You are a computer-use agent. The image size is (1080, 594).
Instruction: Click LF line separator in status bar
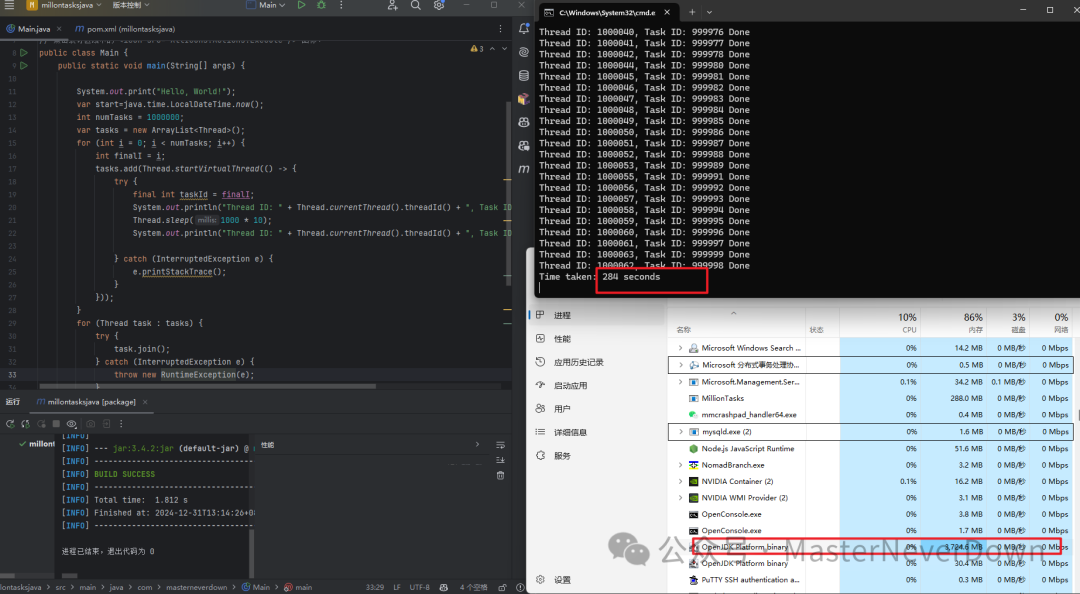point(397,587)
